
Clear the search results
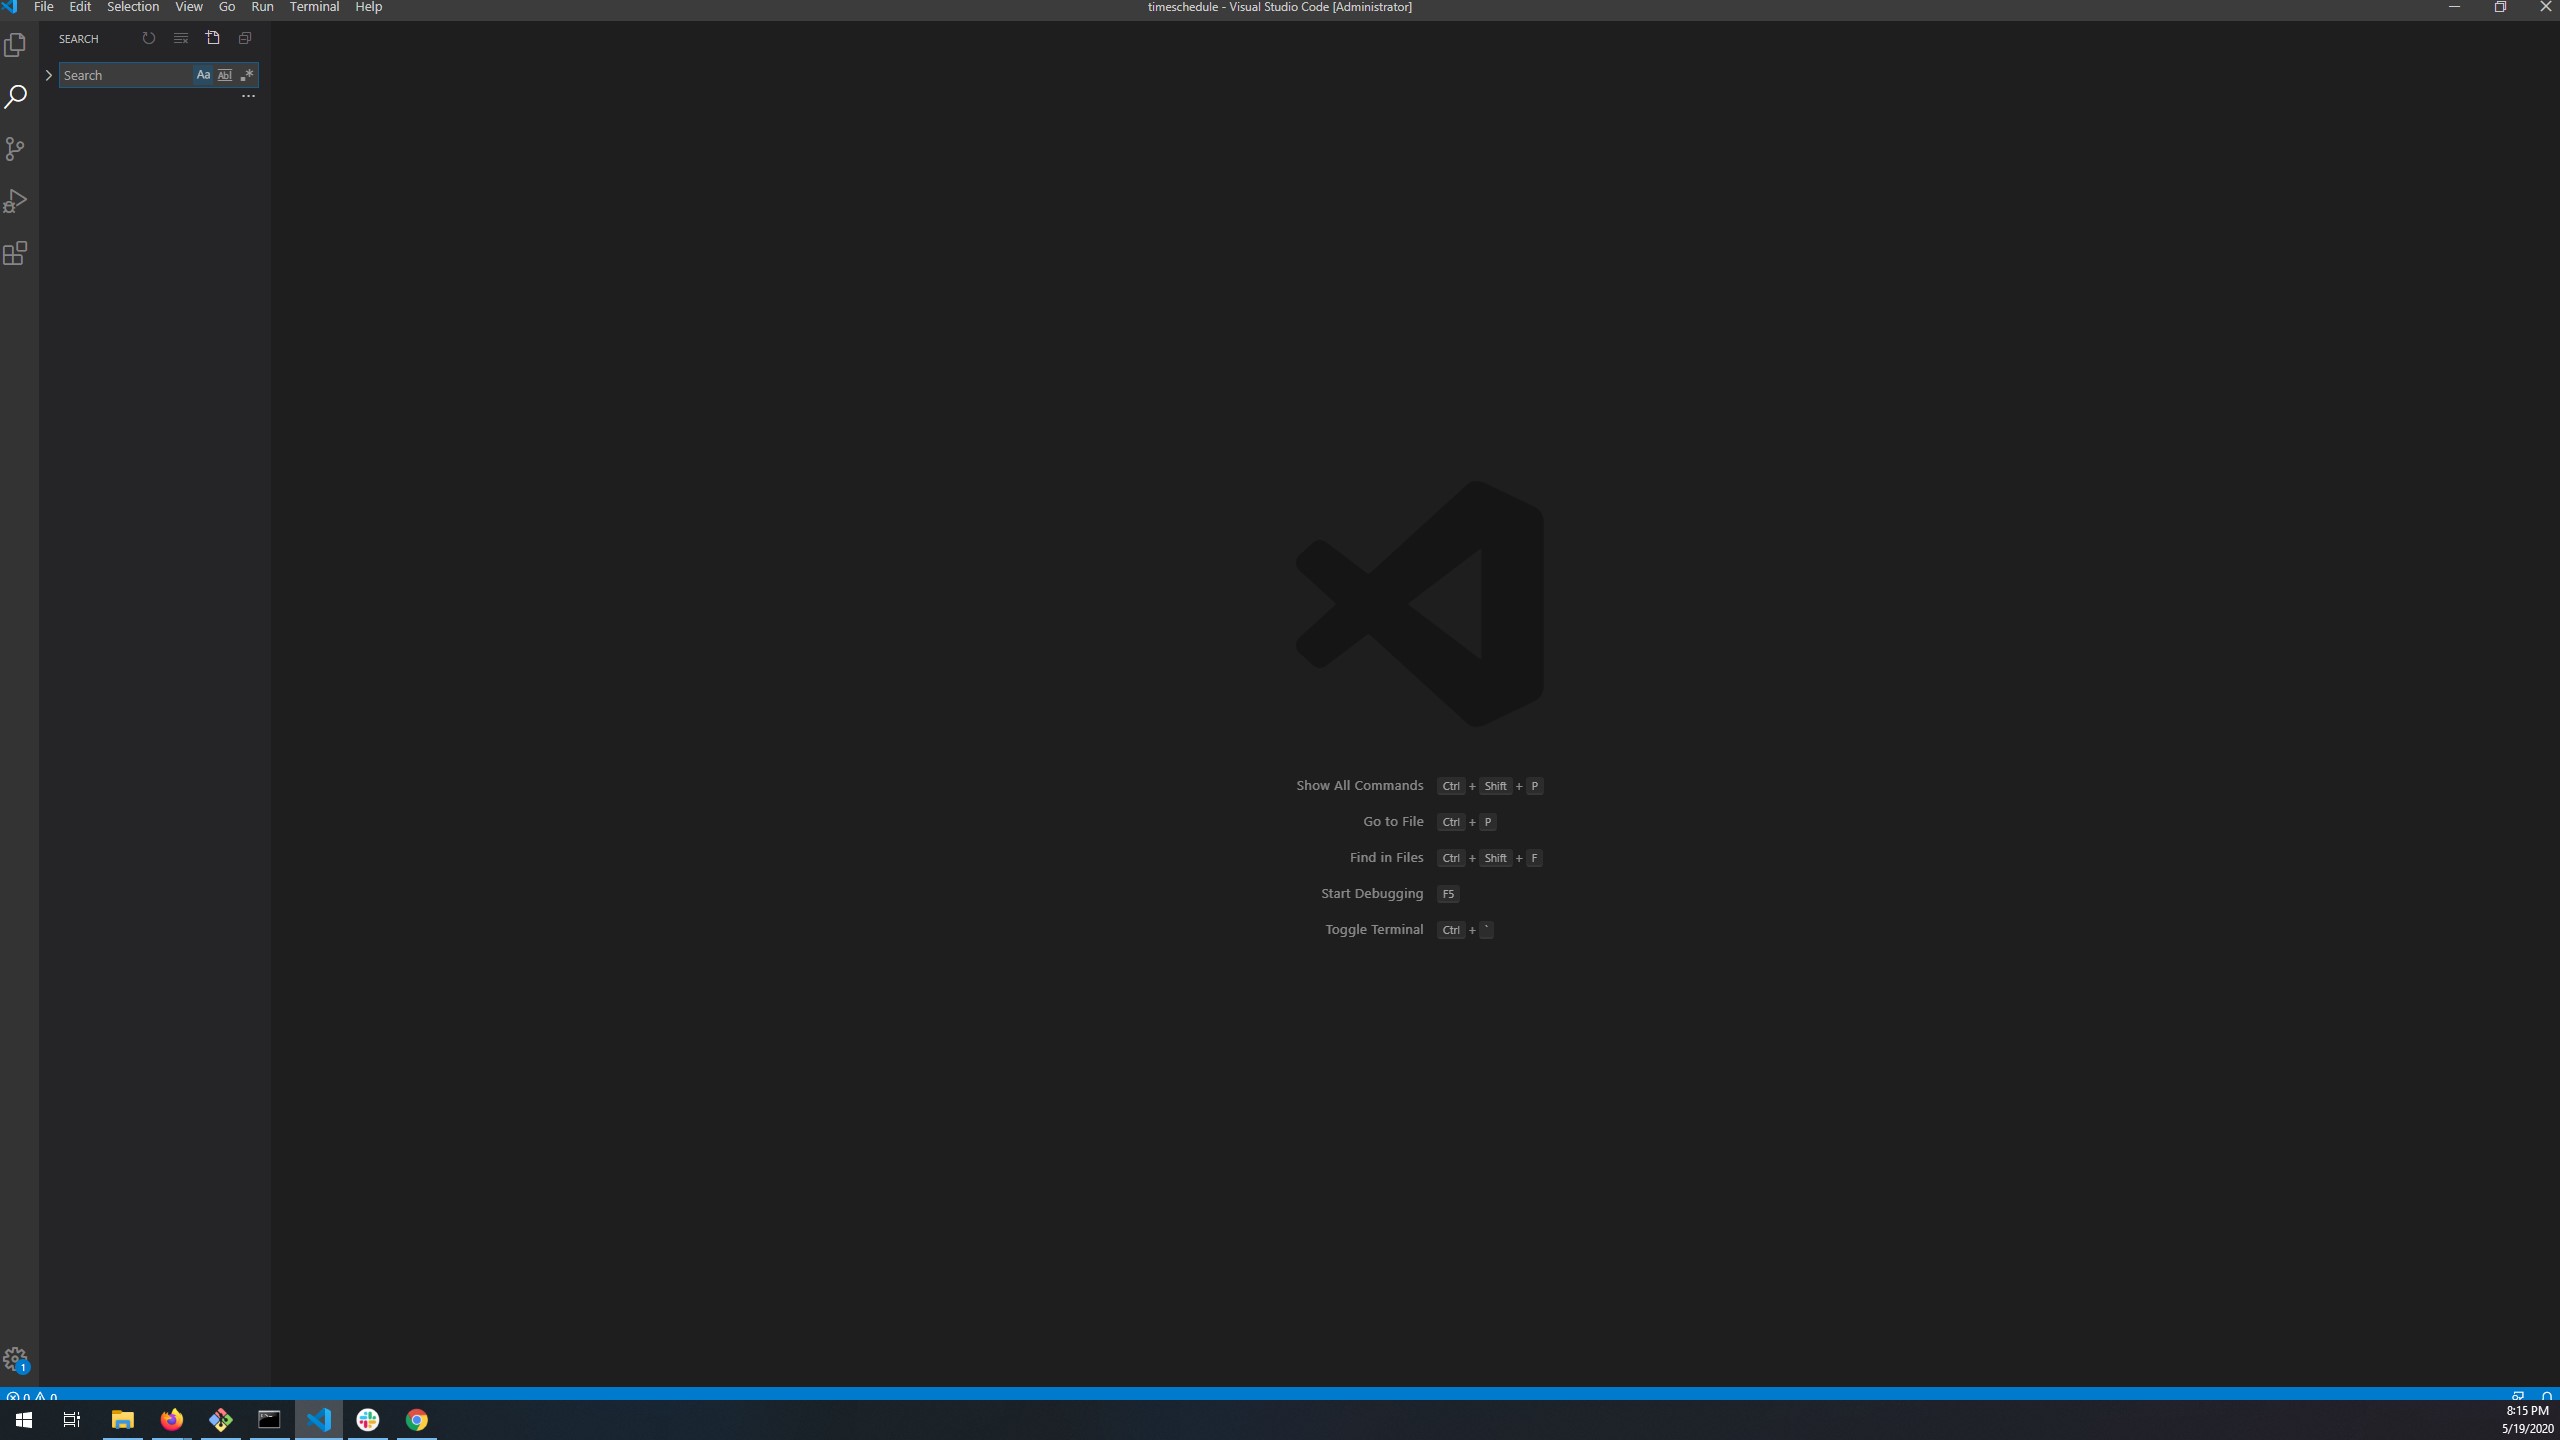coord(181,38)
